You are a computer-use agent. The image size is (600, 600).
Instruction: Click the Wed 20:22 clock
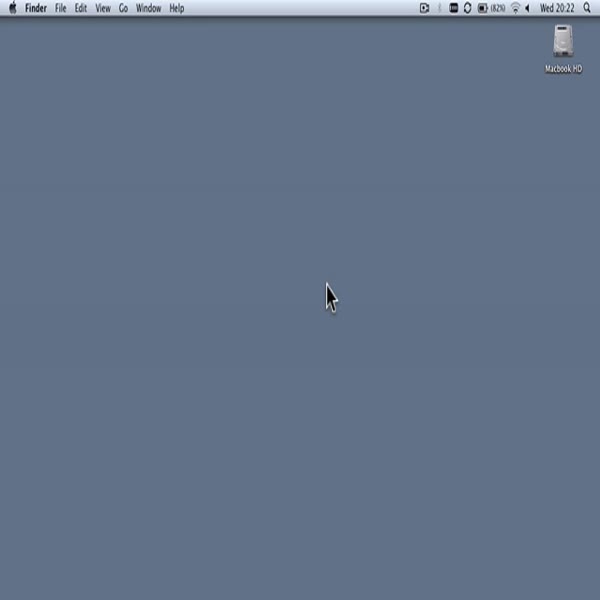pos(557,8)
